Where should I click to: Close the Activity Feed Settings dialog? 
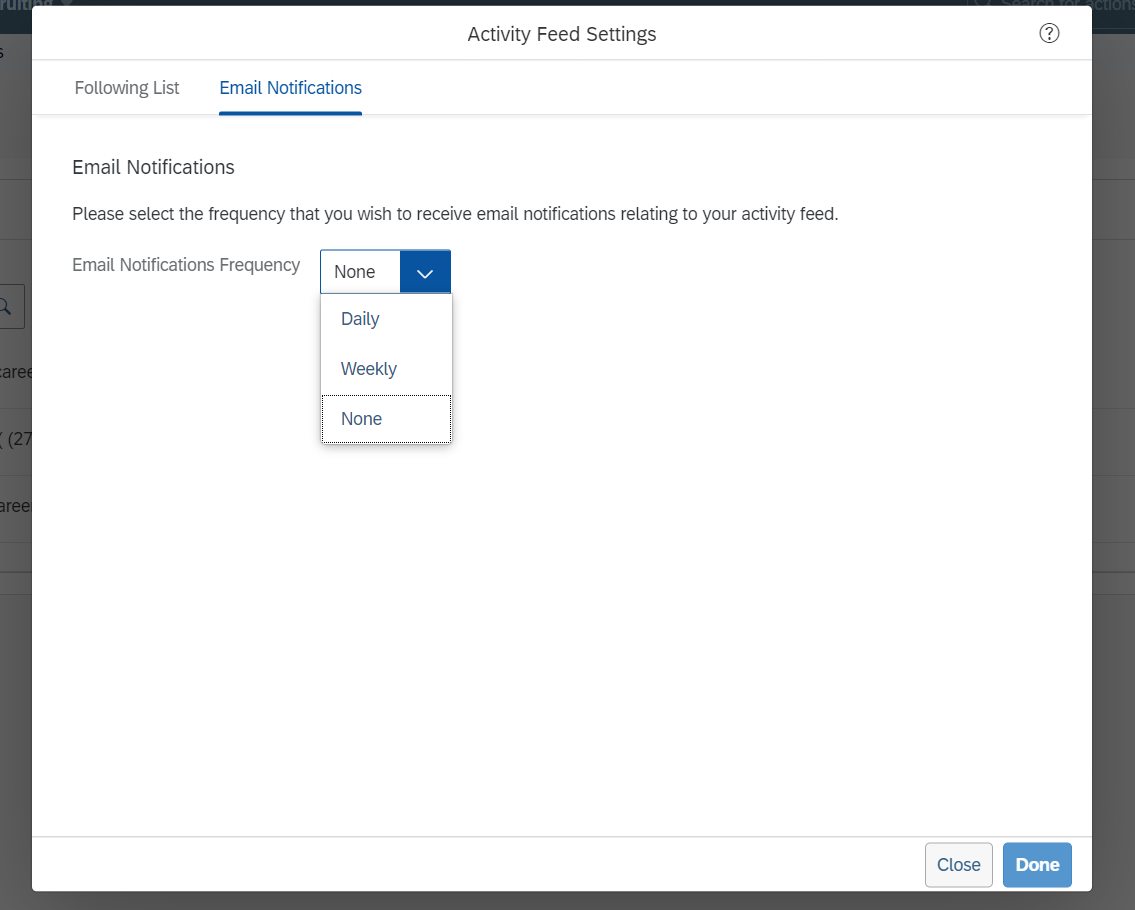[958, 864]
